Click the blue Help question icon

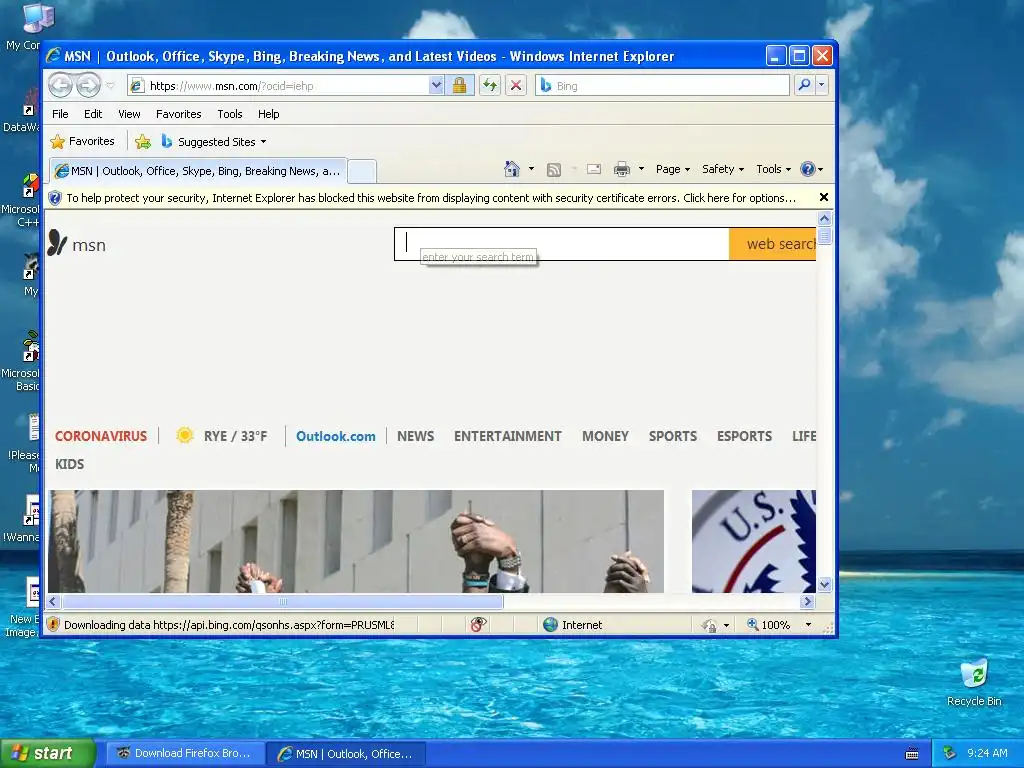point(808,169)
